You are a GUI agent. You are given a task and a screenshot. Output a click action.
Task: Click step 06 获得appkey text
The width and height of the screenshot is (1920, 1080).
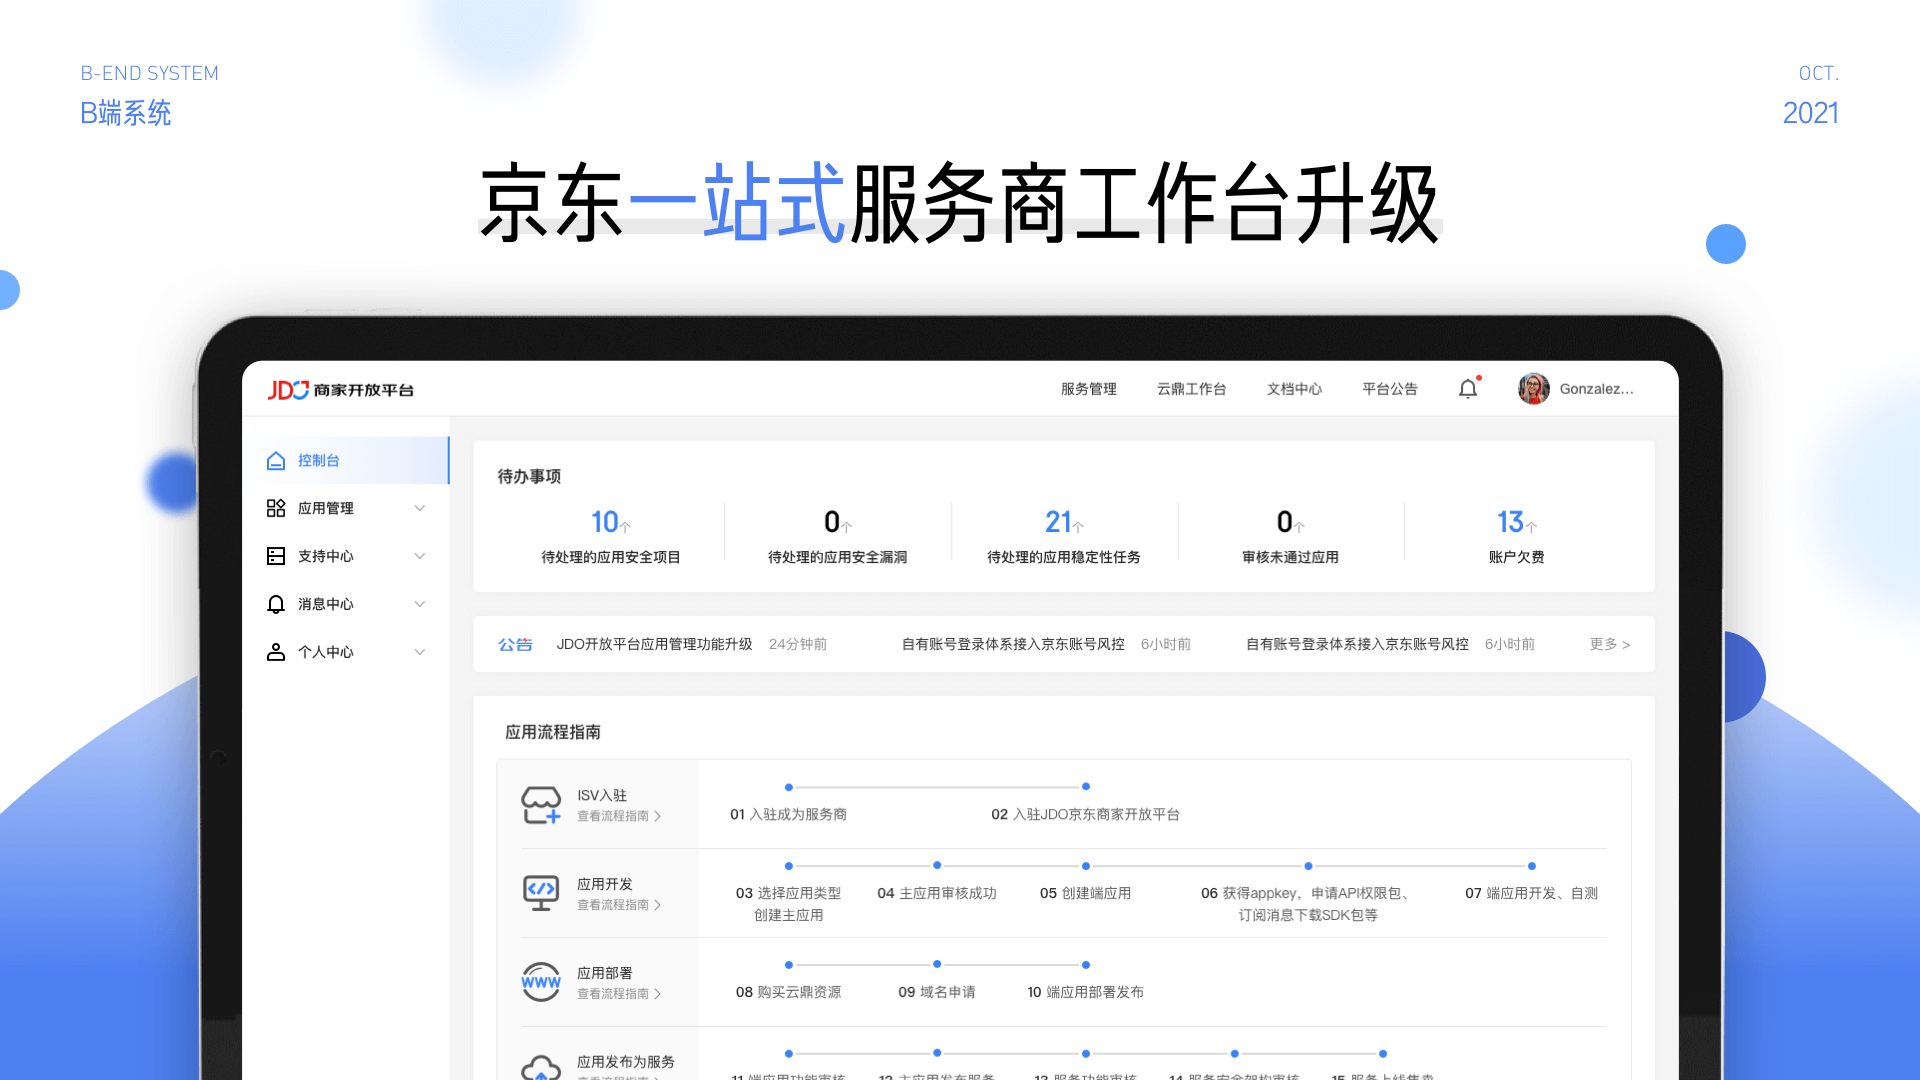point(1308,904)
